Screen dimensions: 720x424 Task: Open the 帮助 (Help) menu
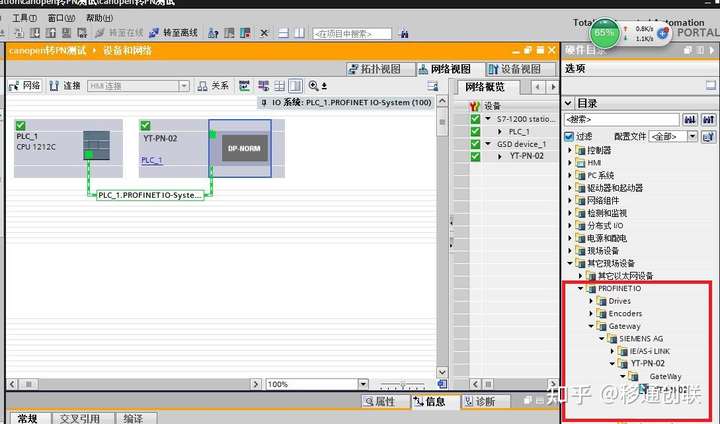click(99, 18)
